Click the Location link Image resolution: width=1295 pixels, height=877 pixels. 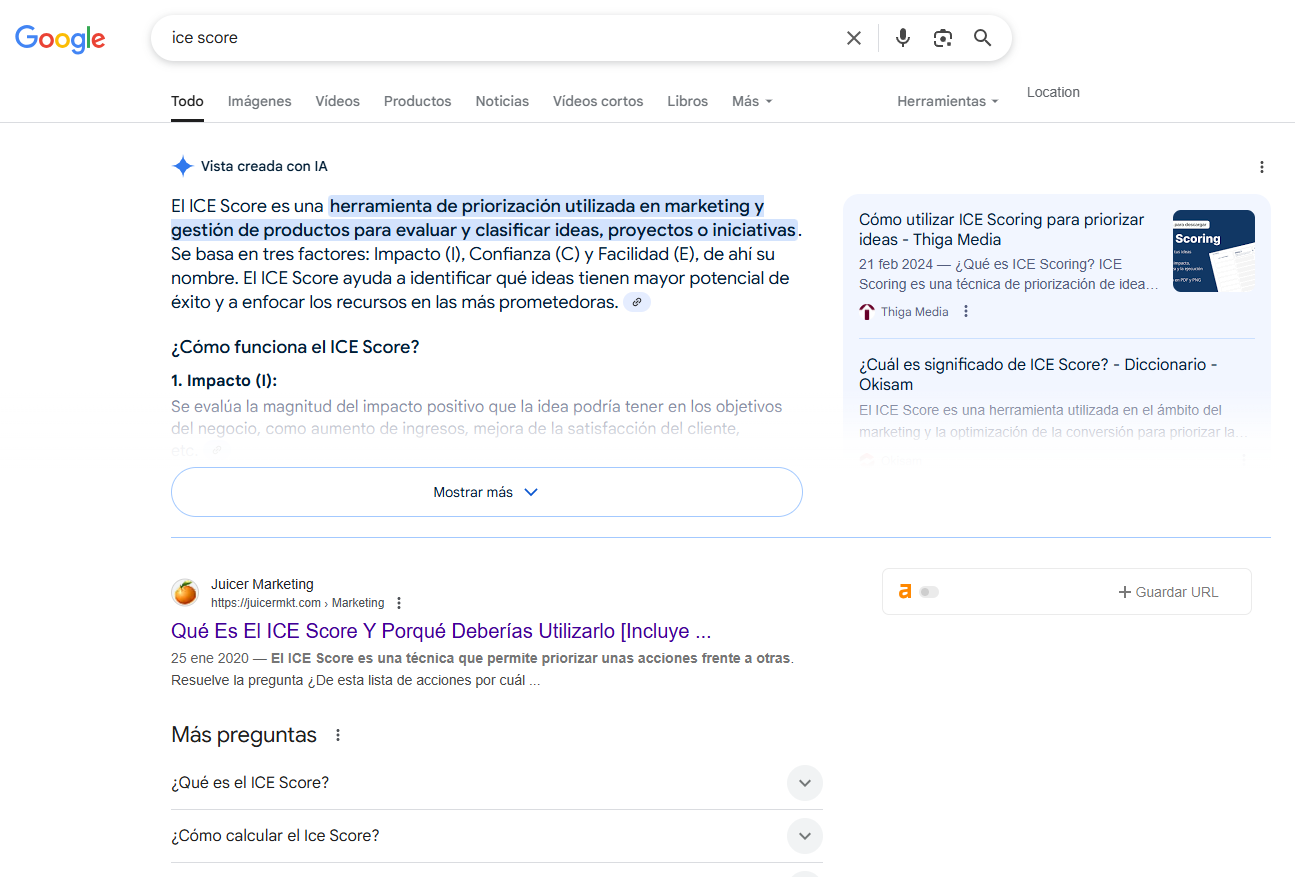[x=1053, y=92]
